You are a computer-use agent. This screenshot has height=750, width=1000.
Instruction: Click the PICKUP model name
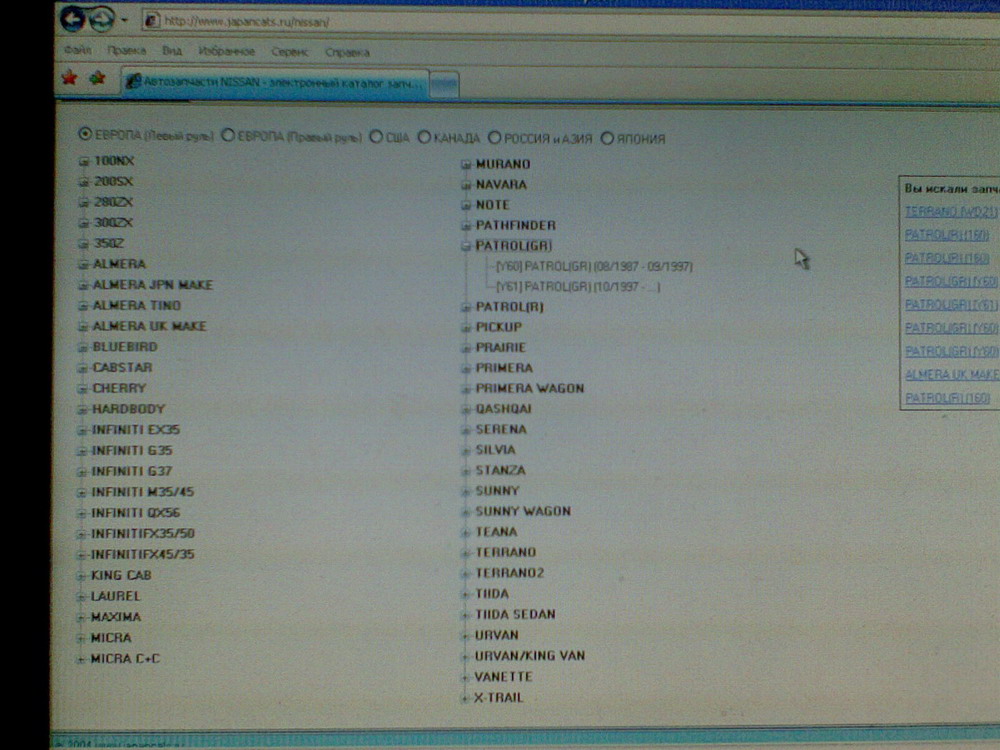click(x=499, y=327)
